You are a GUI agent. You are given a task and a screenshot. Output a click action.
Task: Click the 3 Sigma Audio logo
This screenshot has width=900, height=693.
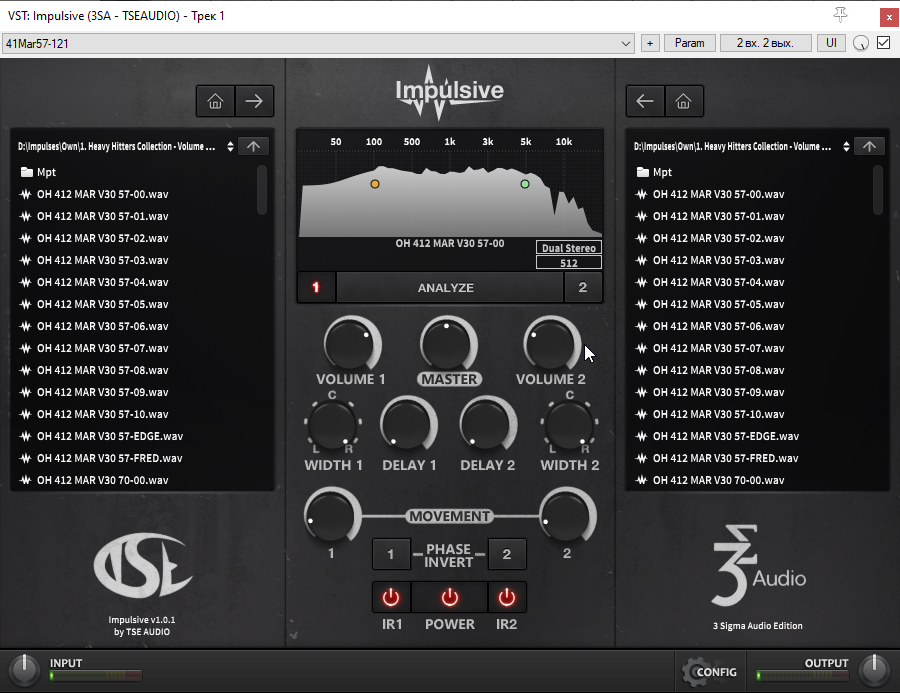758,566
